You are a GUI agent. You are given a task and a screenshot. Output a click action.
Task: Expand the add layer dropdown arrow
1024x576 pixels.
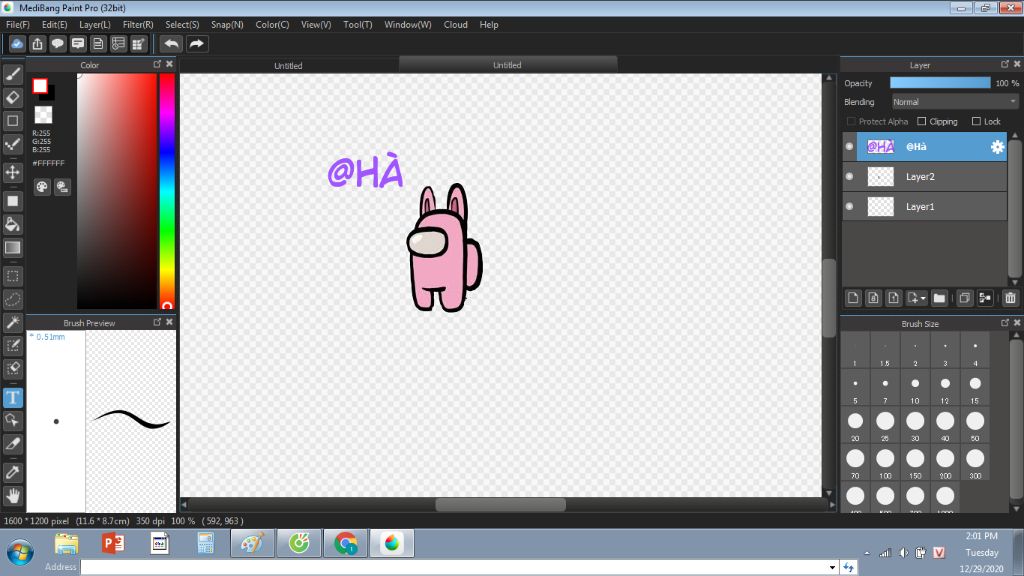[923, 298]
